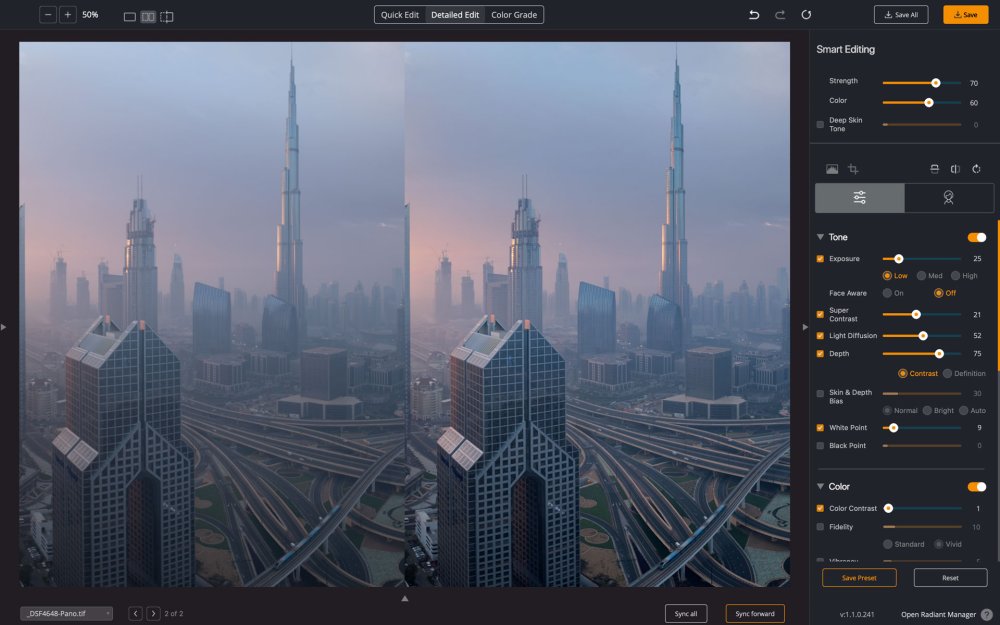Image resolution: width=1000 pixels, height=625 pixels.
Task: Select Contrast depth mode
Action: coord(902,373)
